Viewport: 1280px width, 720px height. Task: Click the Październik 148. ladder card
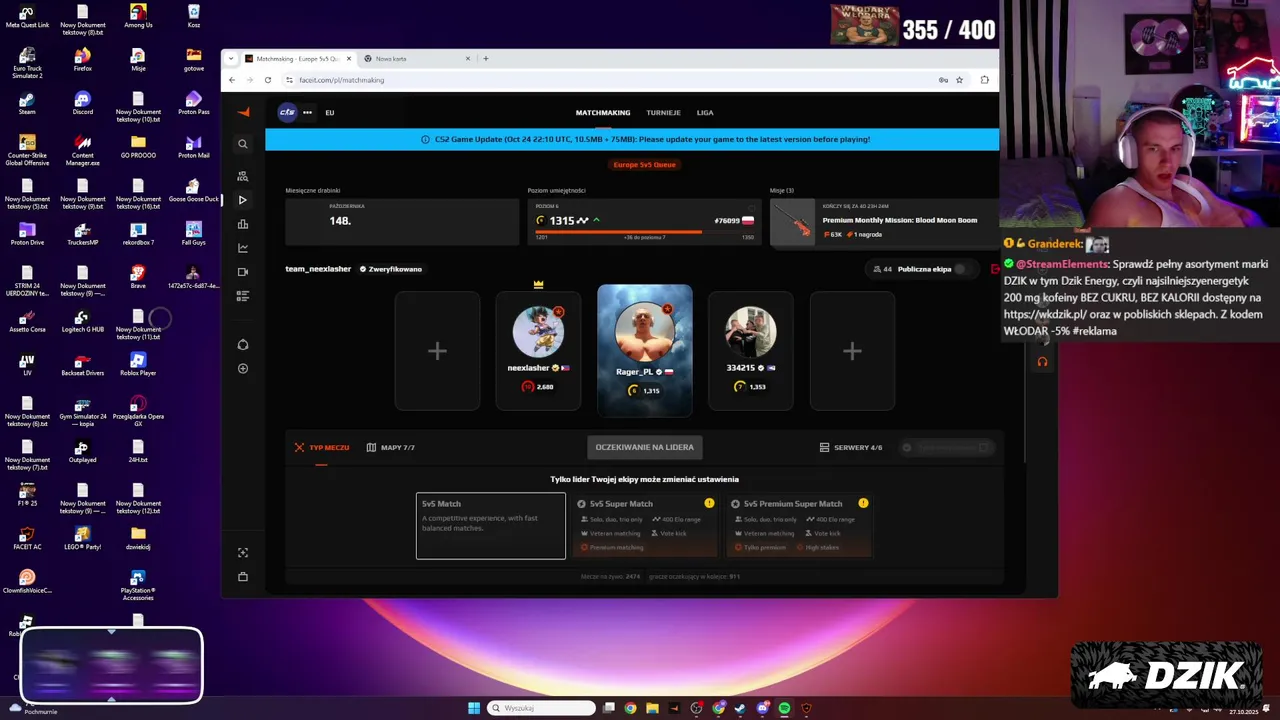402,222
